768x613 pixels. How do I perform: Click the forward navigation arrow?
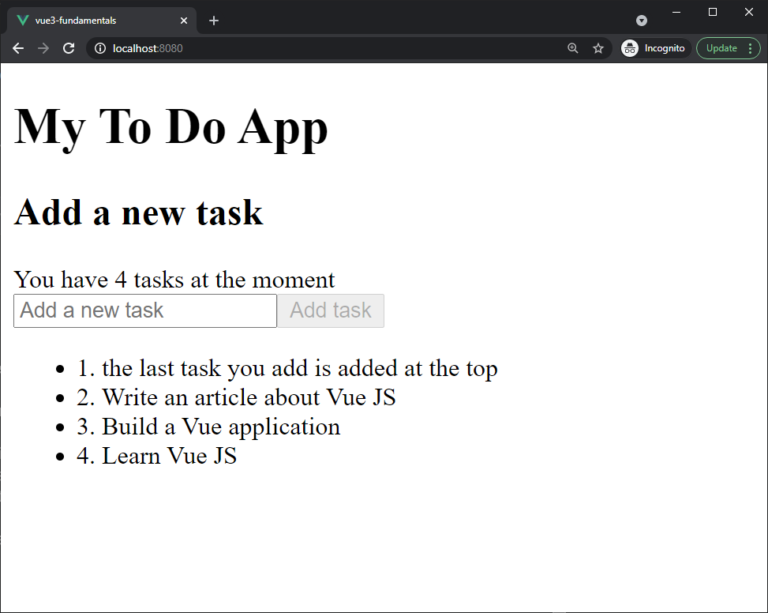(43, 48)
